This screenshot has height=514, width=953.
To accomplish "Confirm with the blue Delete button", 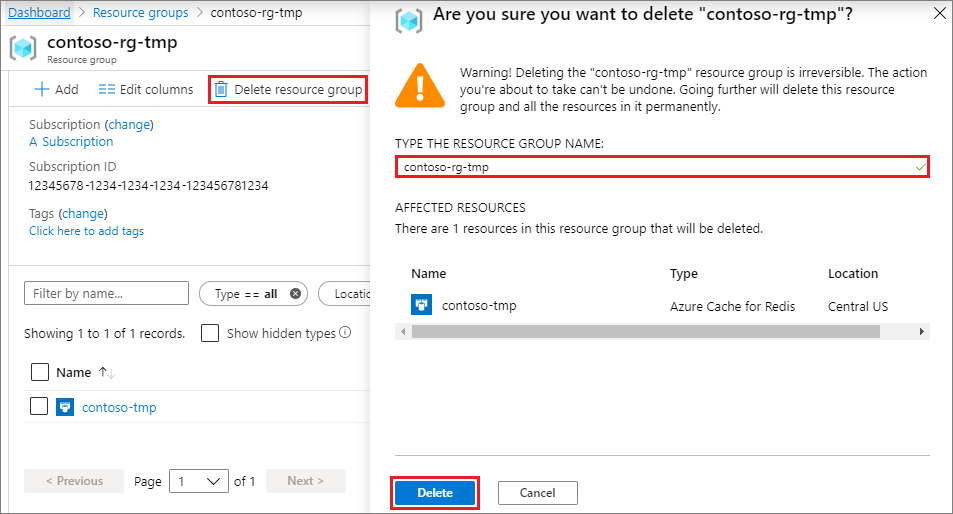I will click(435, 493).
